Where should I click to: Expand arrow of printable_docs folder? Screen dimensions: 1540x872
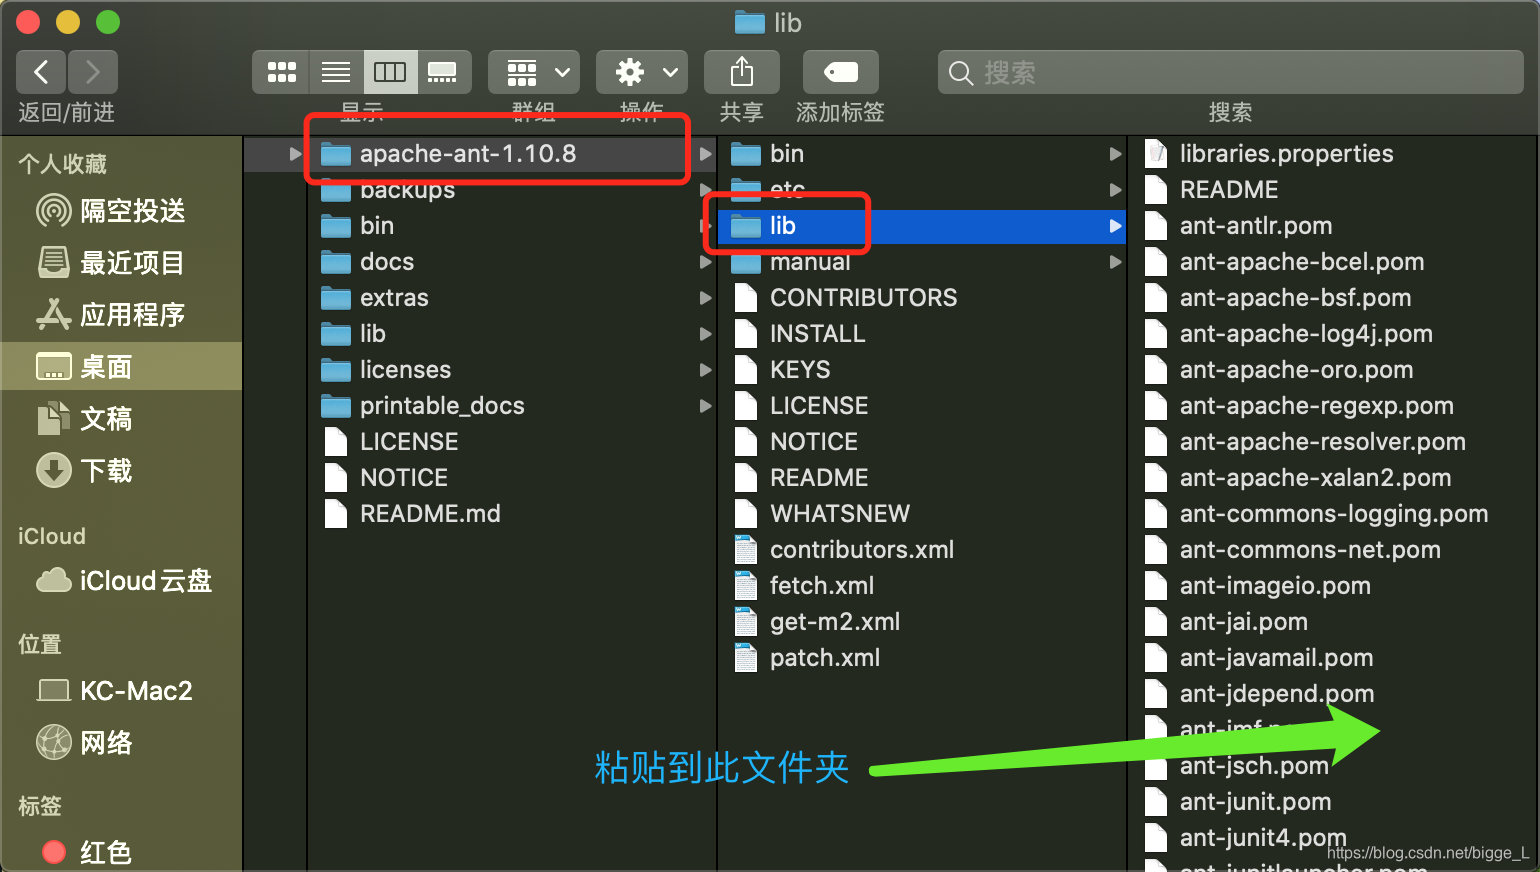tap(706, 406)
